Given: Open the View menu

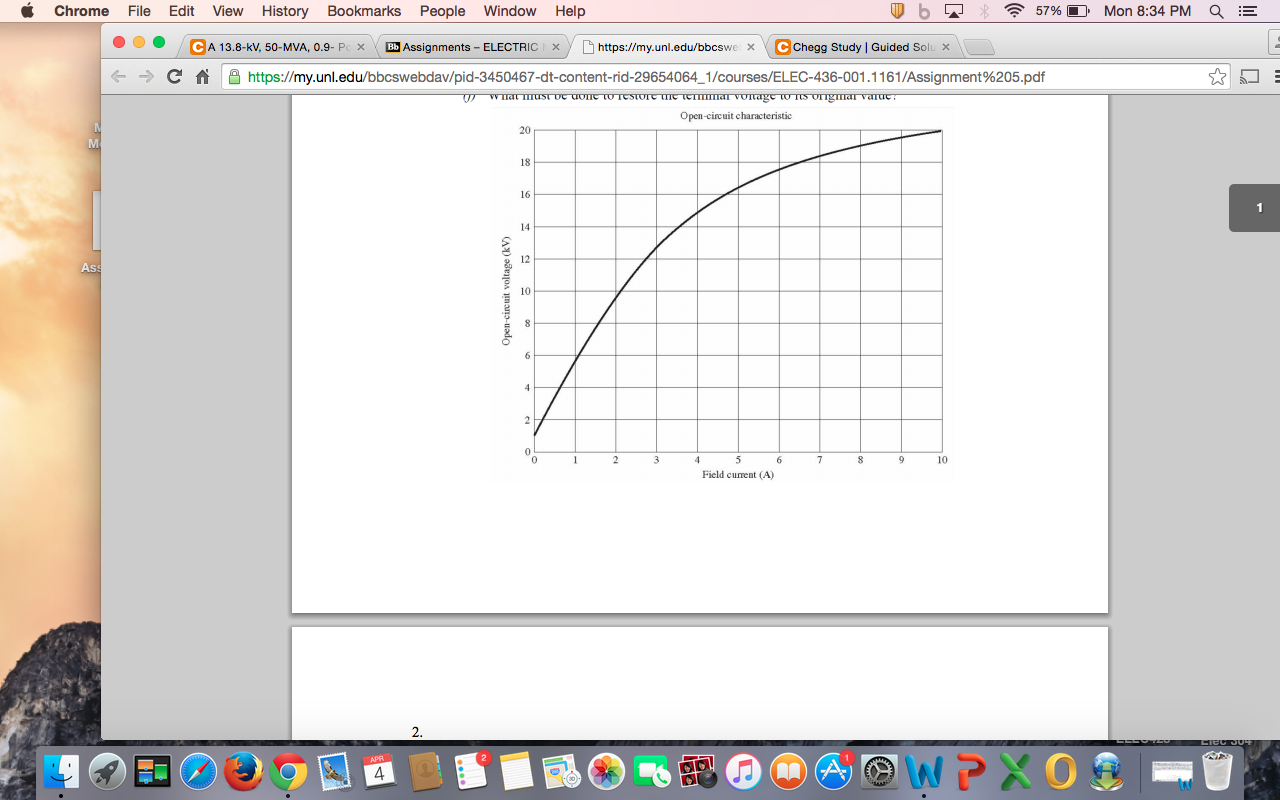Looking at the screenshot, I should [x=228, y=11].
